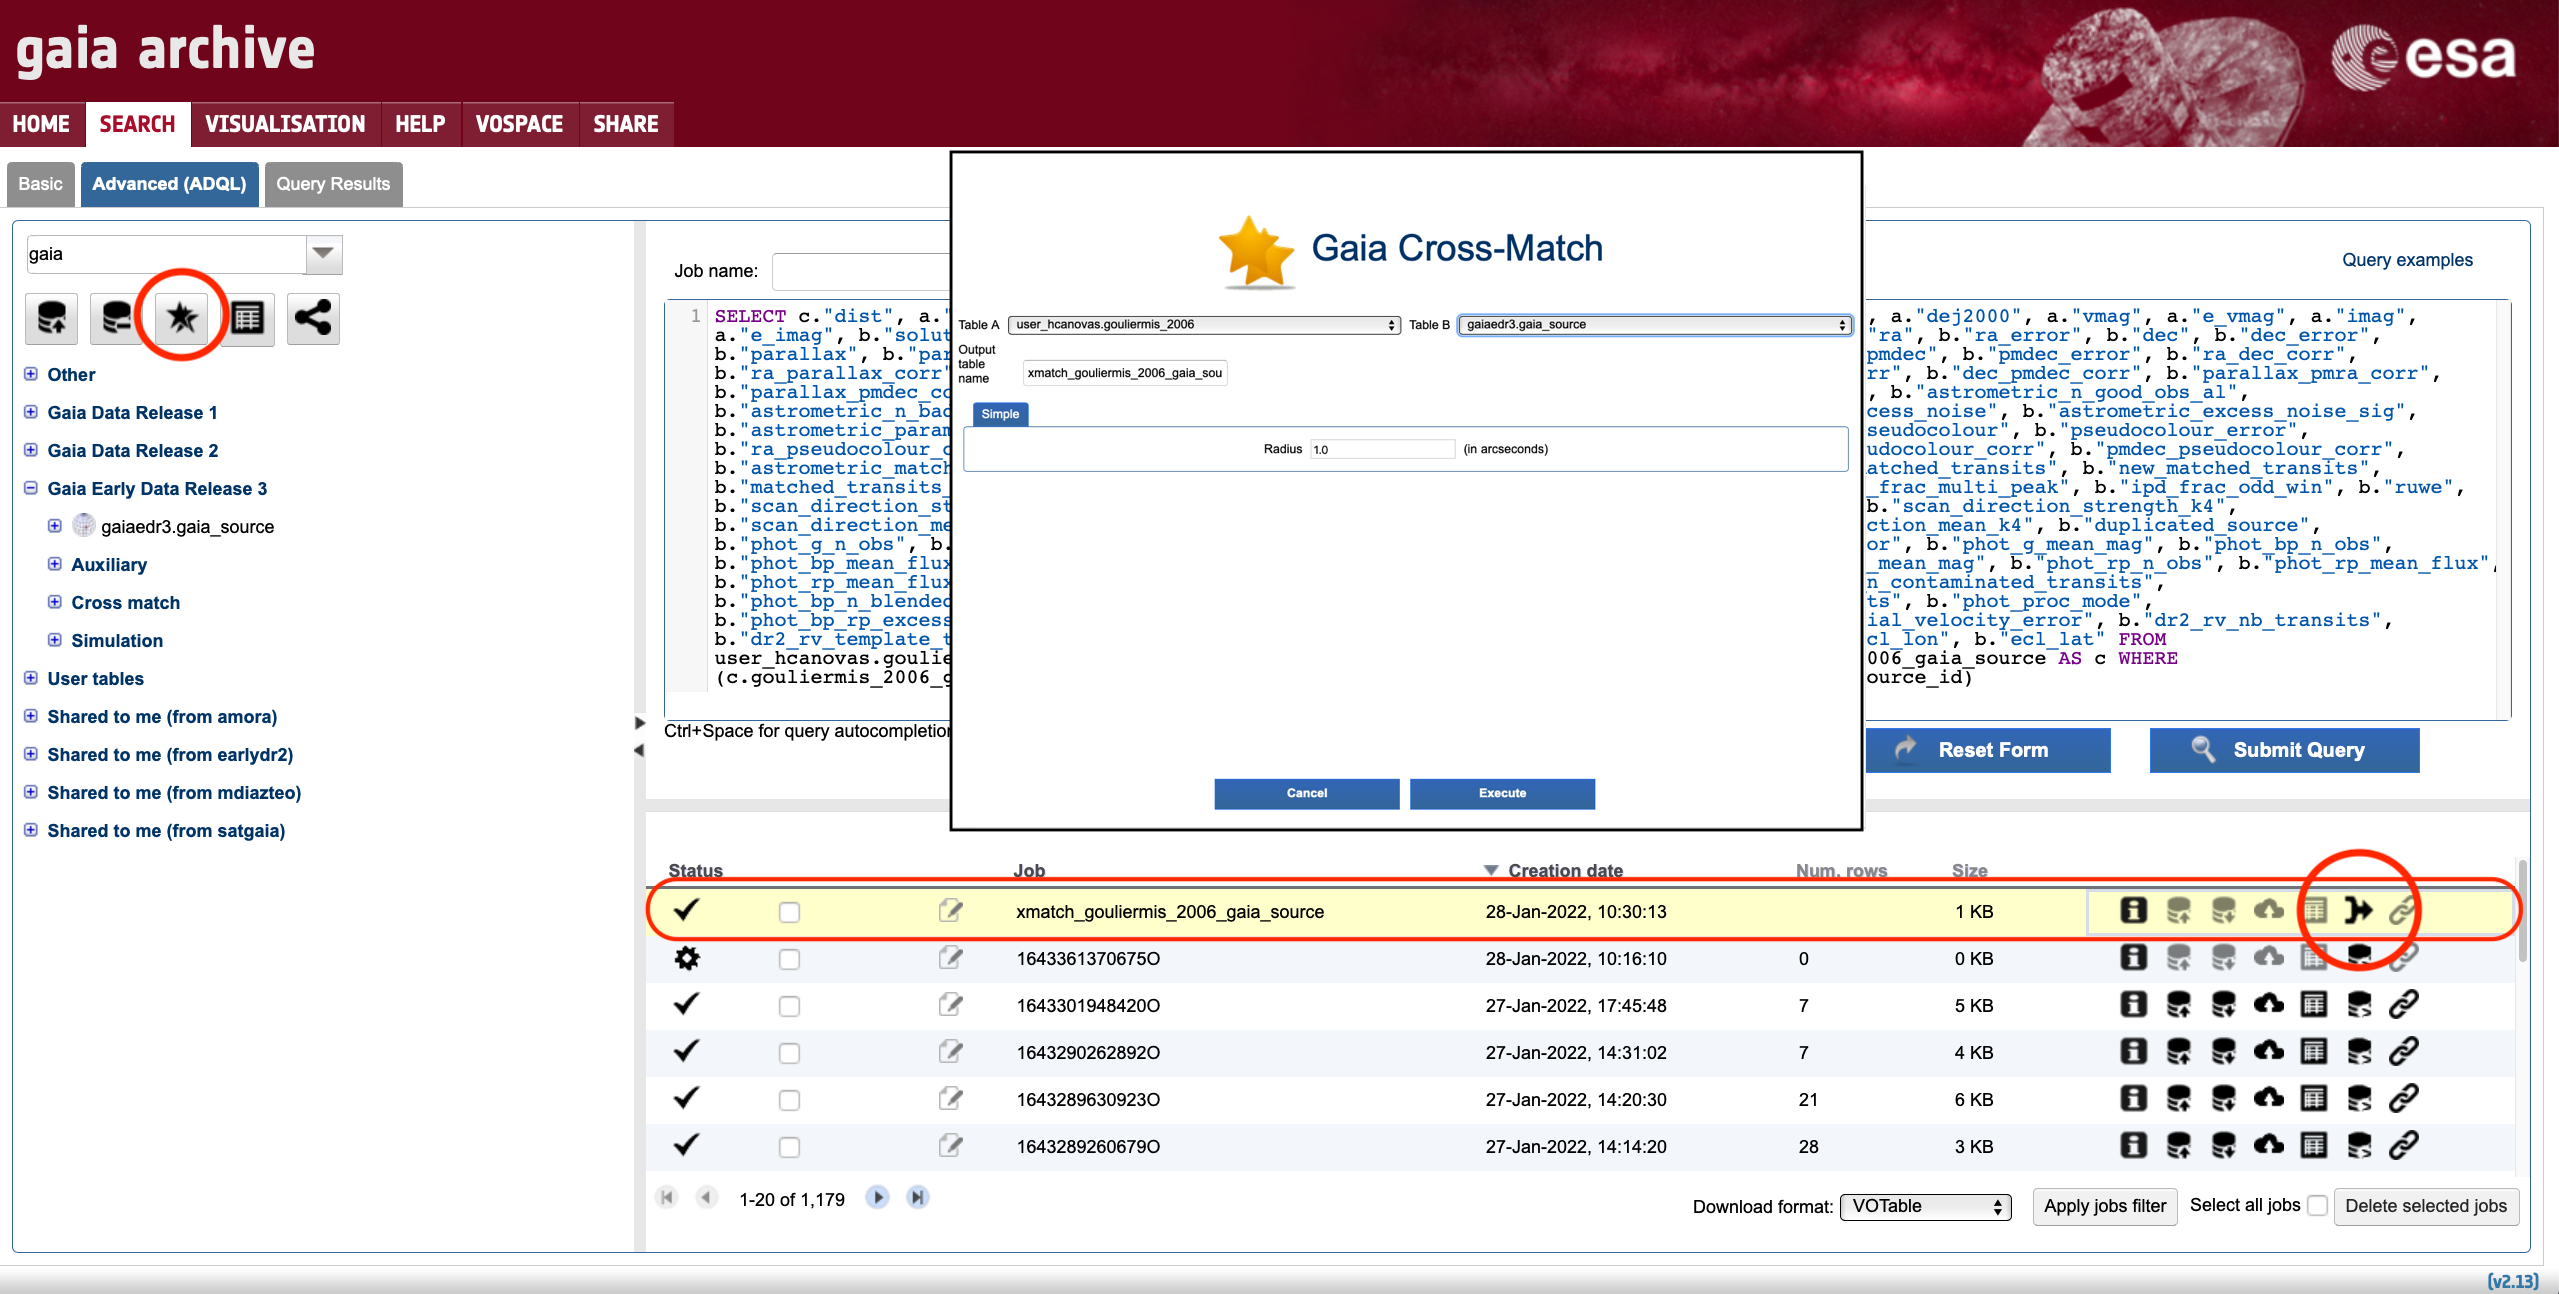Click the share nodes icon in left toolbar
Viewport: 2559px width, 1294px height.
click(313, 319)
